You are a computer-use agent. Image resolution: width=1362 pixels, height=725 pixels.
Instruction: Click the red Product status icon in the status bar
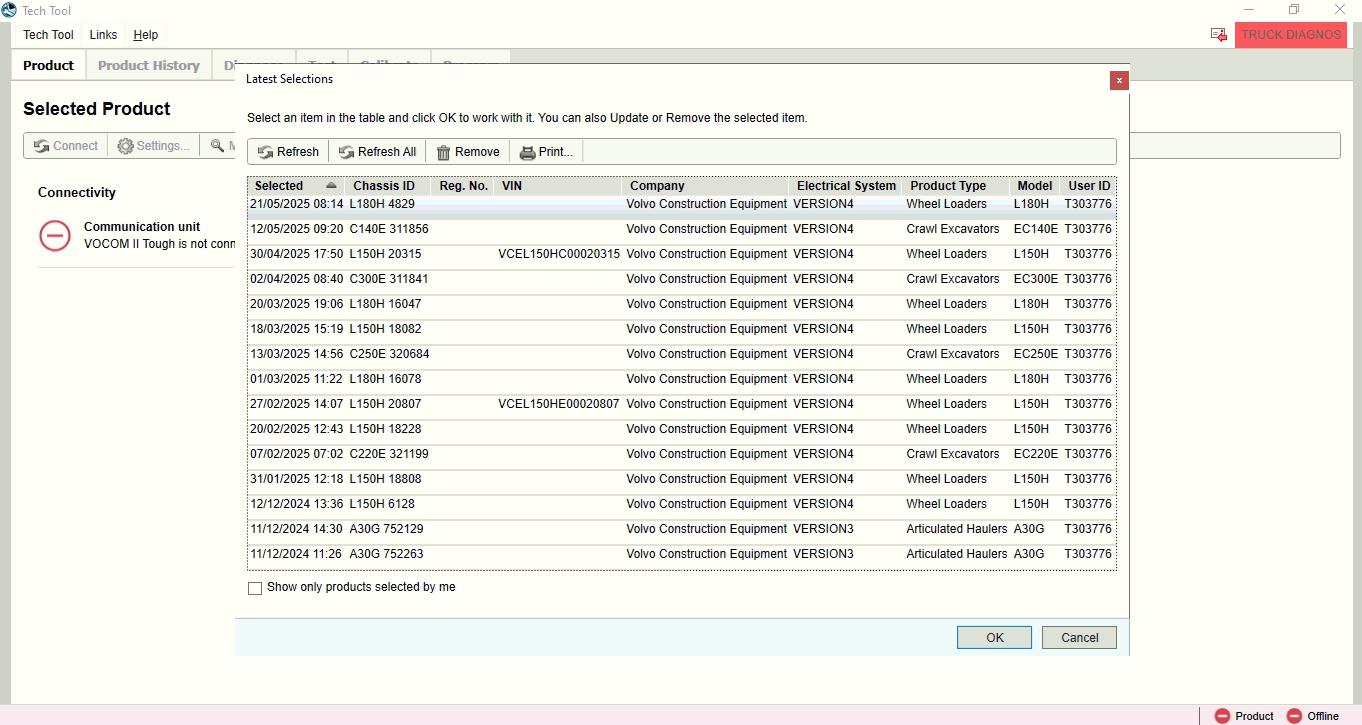click(1222, 716)
